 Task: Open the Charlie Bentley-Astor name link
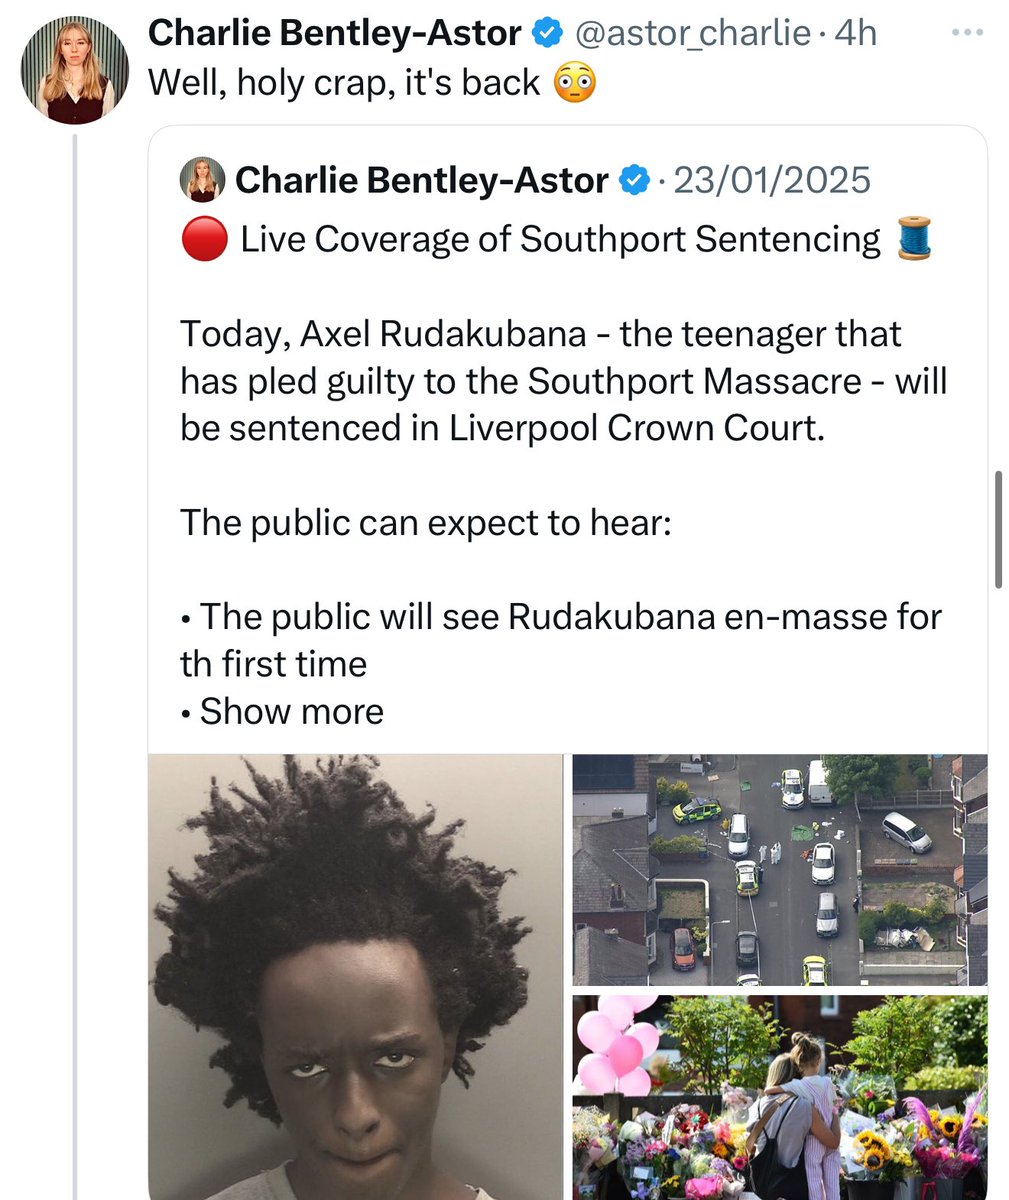click(x=334, y=33)
